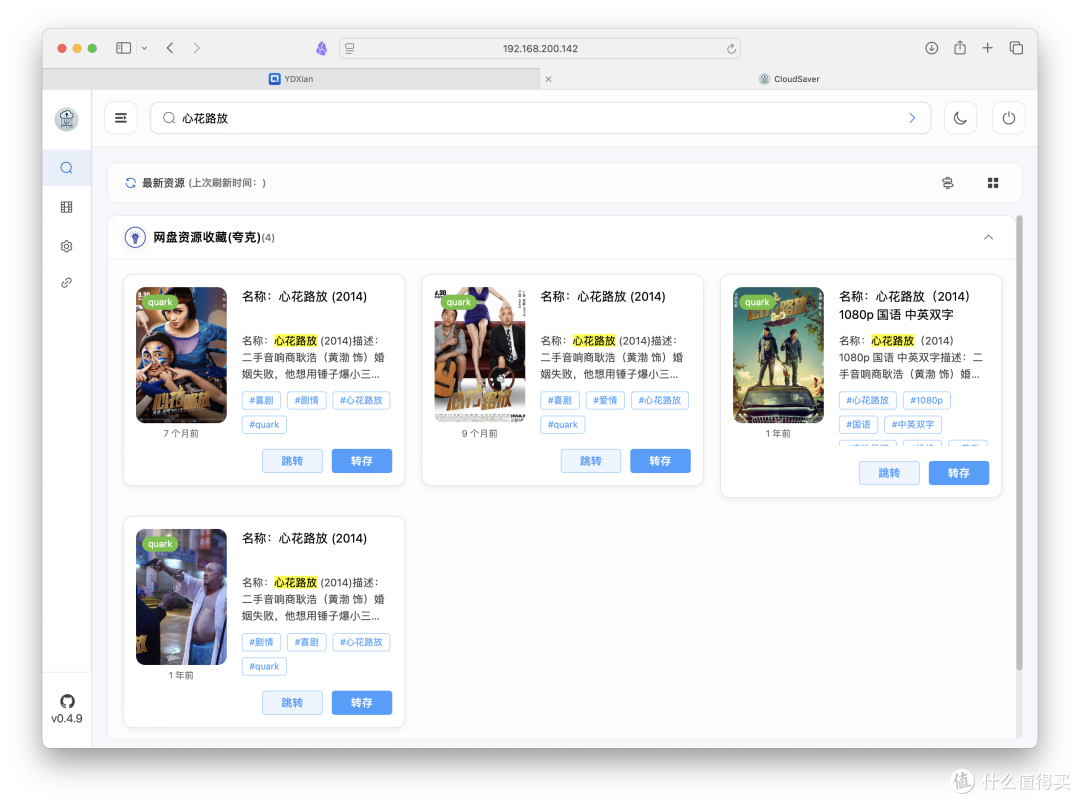Switch to grid layout using the squares icon
This screenshot has width=1080, height=804.
pyautogui.click(x=992, y=182)
